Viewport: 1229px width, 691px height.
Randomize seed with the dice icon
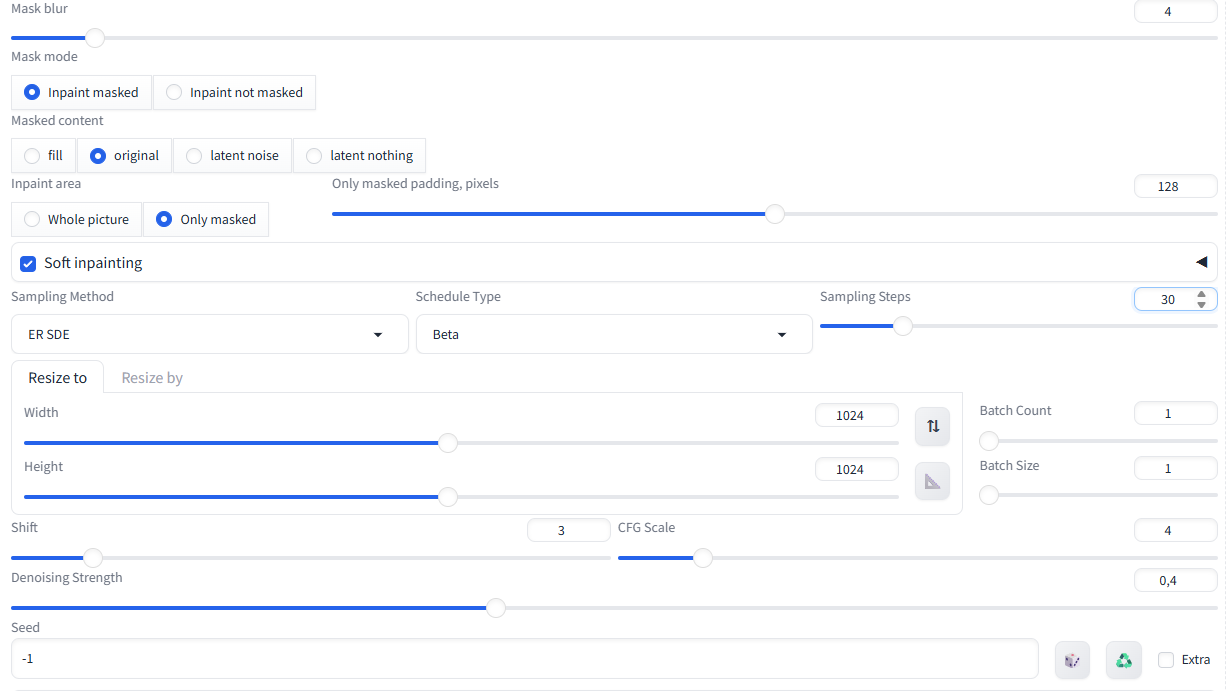point(1072,660)
